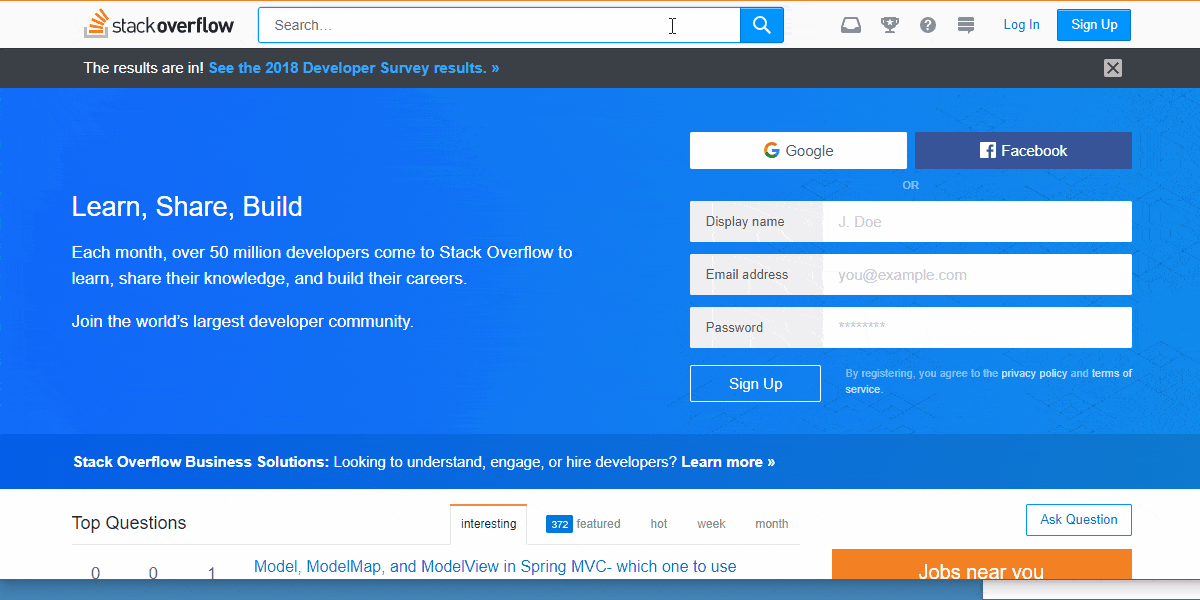Open the achievements trophy icon

[x=890, y=25]
